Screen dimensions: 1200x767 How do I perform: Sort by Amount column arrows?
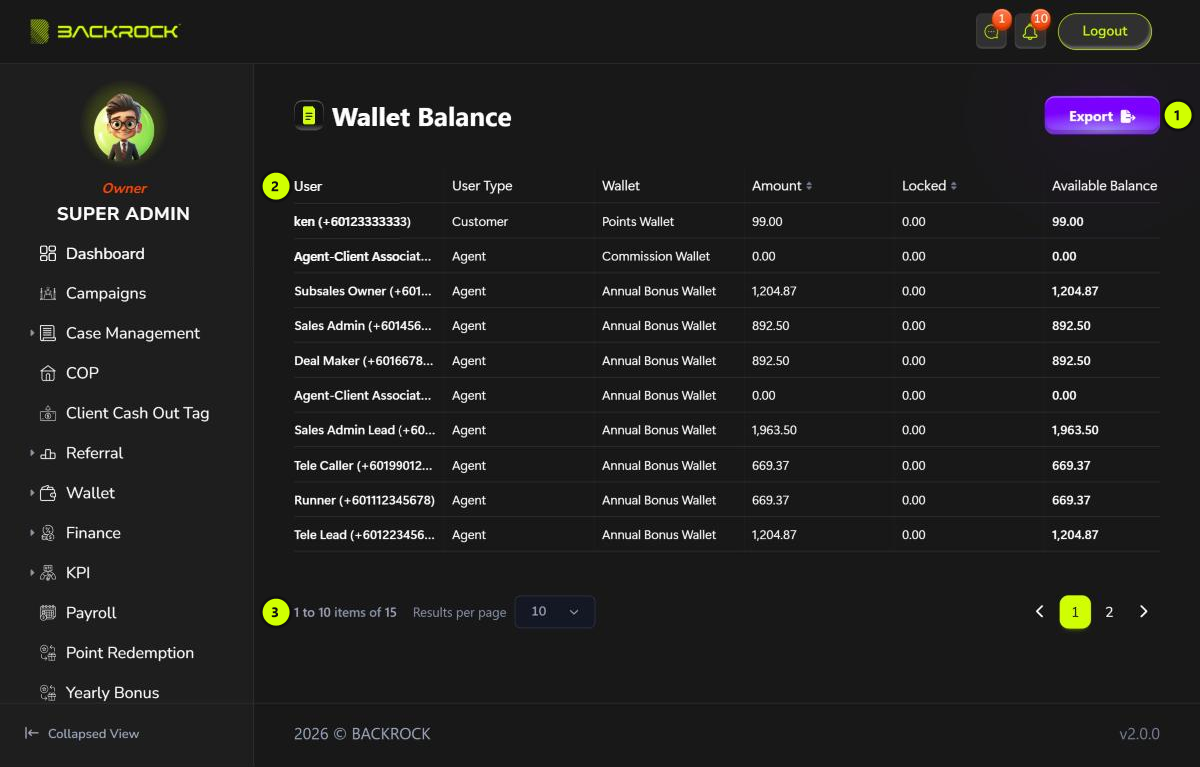[809, 186]
